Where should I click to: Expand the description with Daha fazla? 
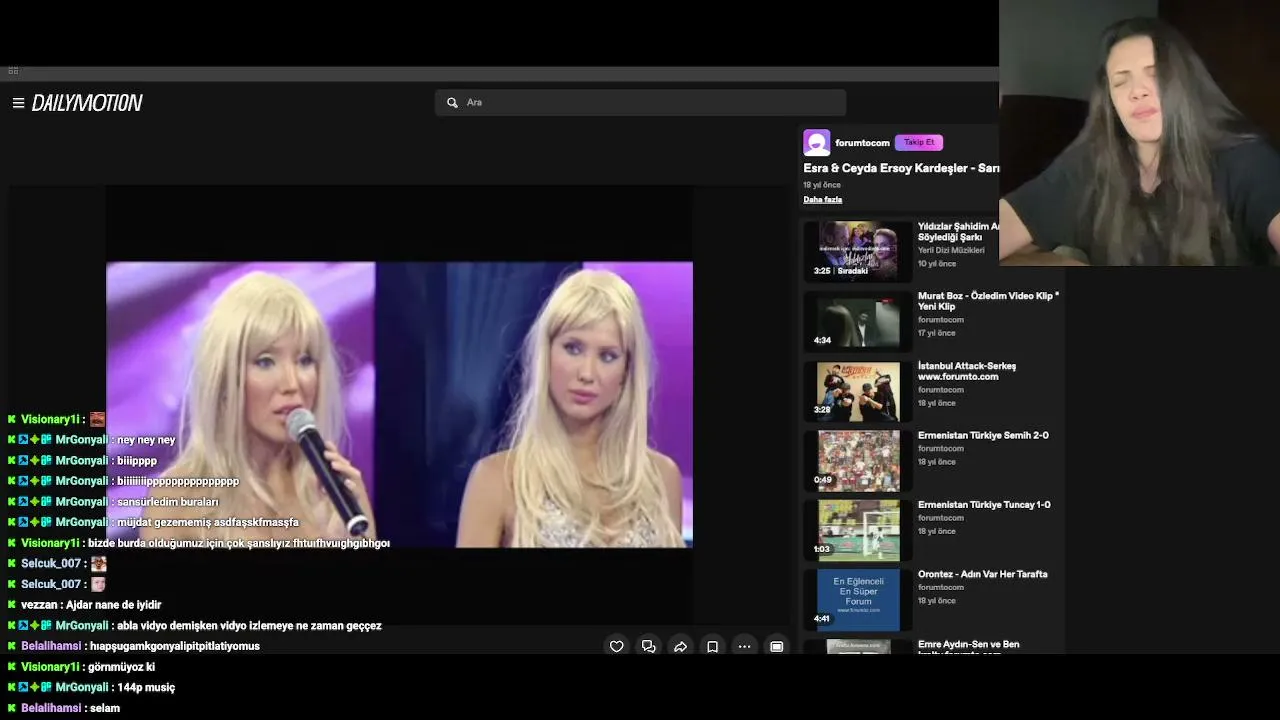823,200
